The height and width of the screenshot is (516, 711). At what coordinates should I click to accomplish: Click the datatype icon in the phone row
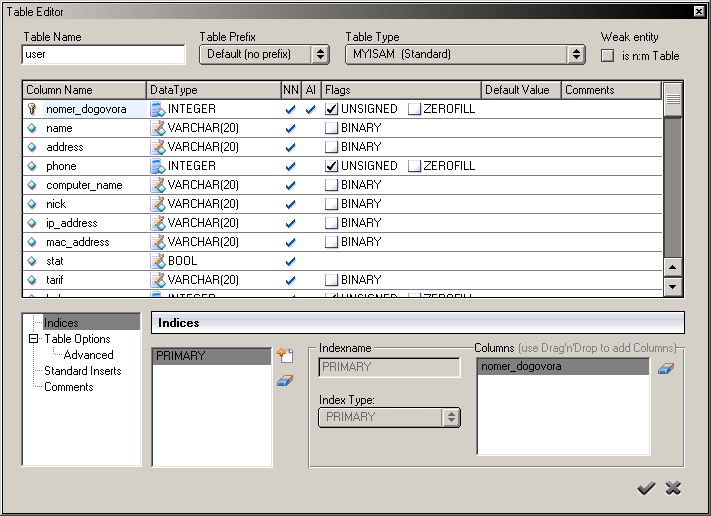coord(158,166)
